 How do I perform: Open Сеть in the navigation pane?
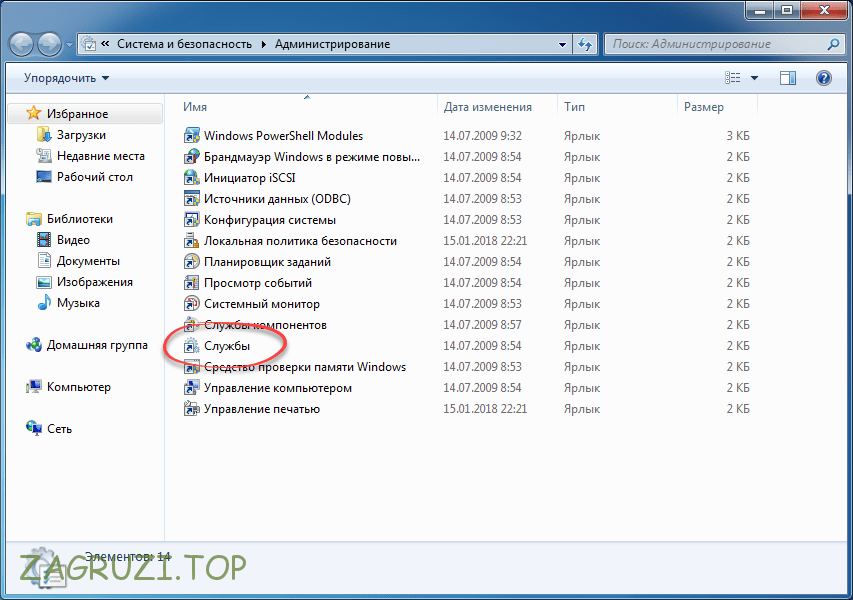(59, 429)
